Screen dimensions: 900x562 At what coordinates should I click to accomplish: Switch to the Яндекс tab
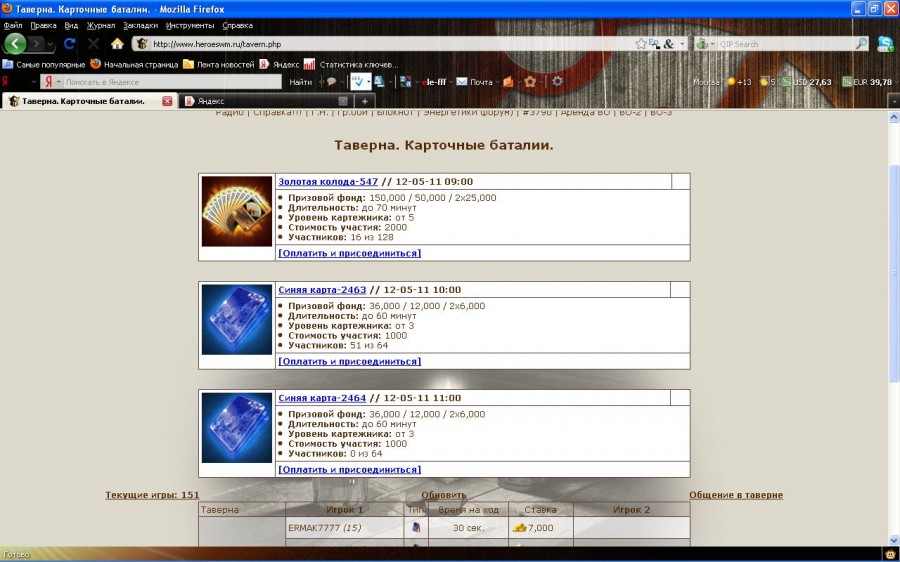265,101
